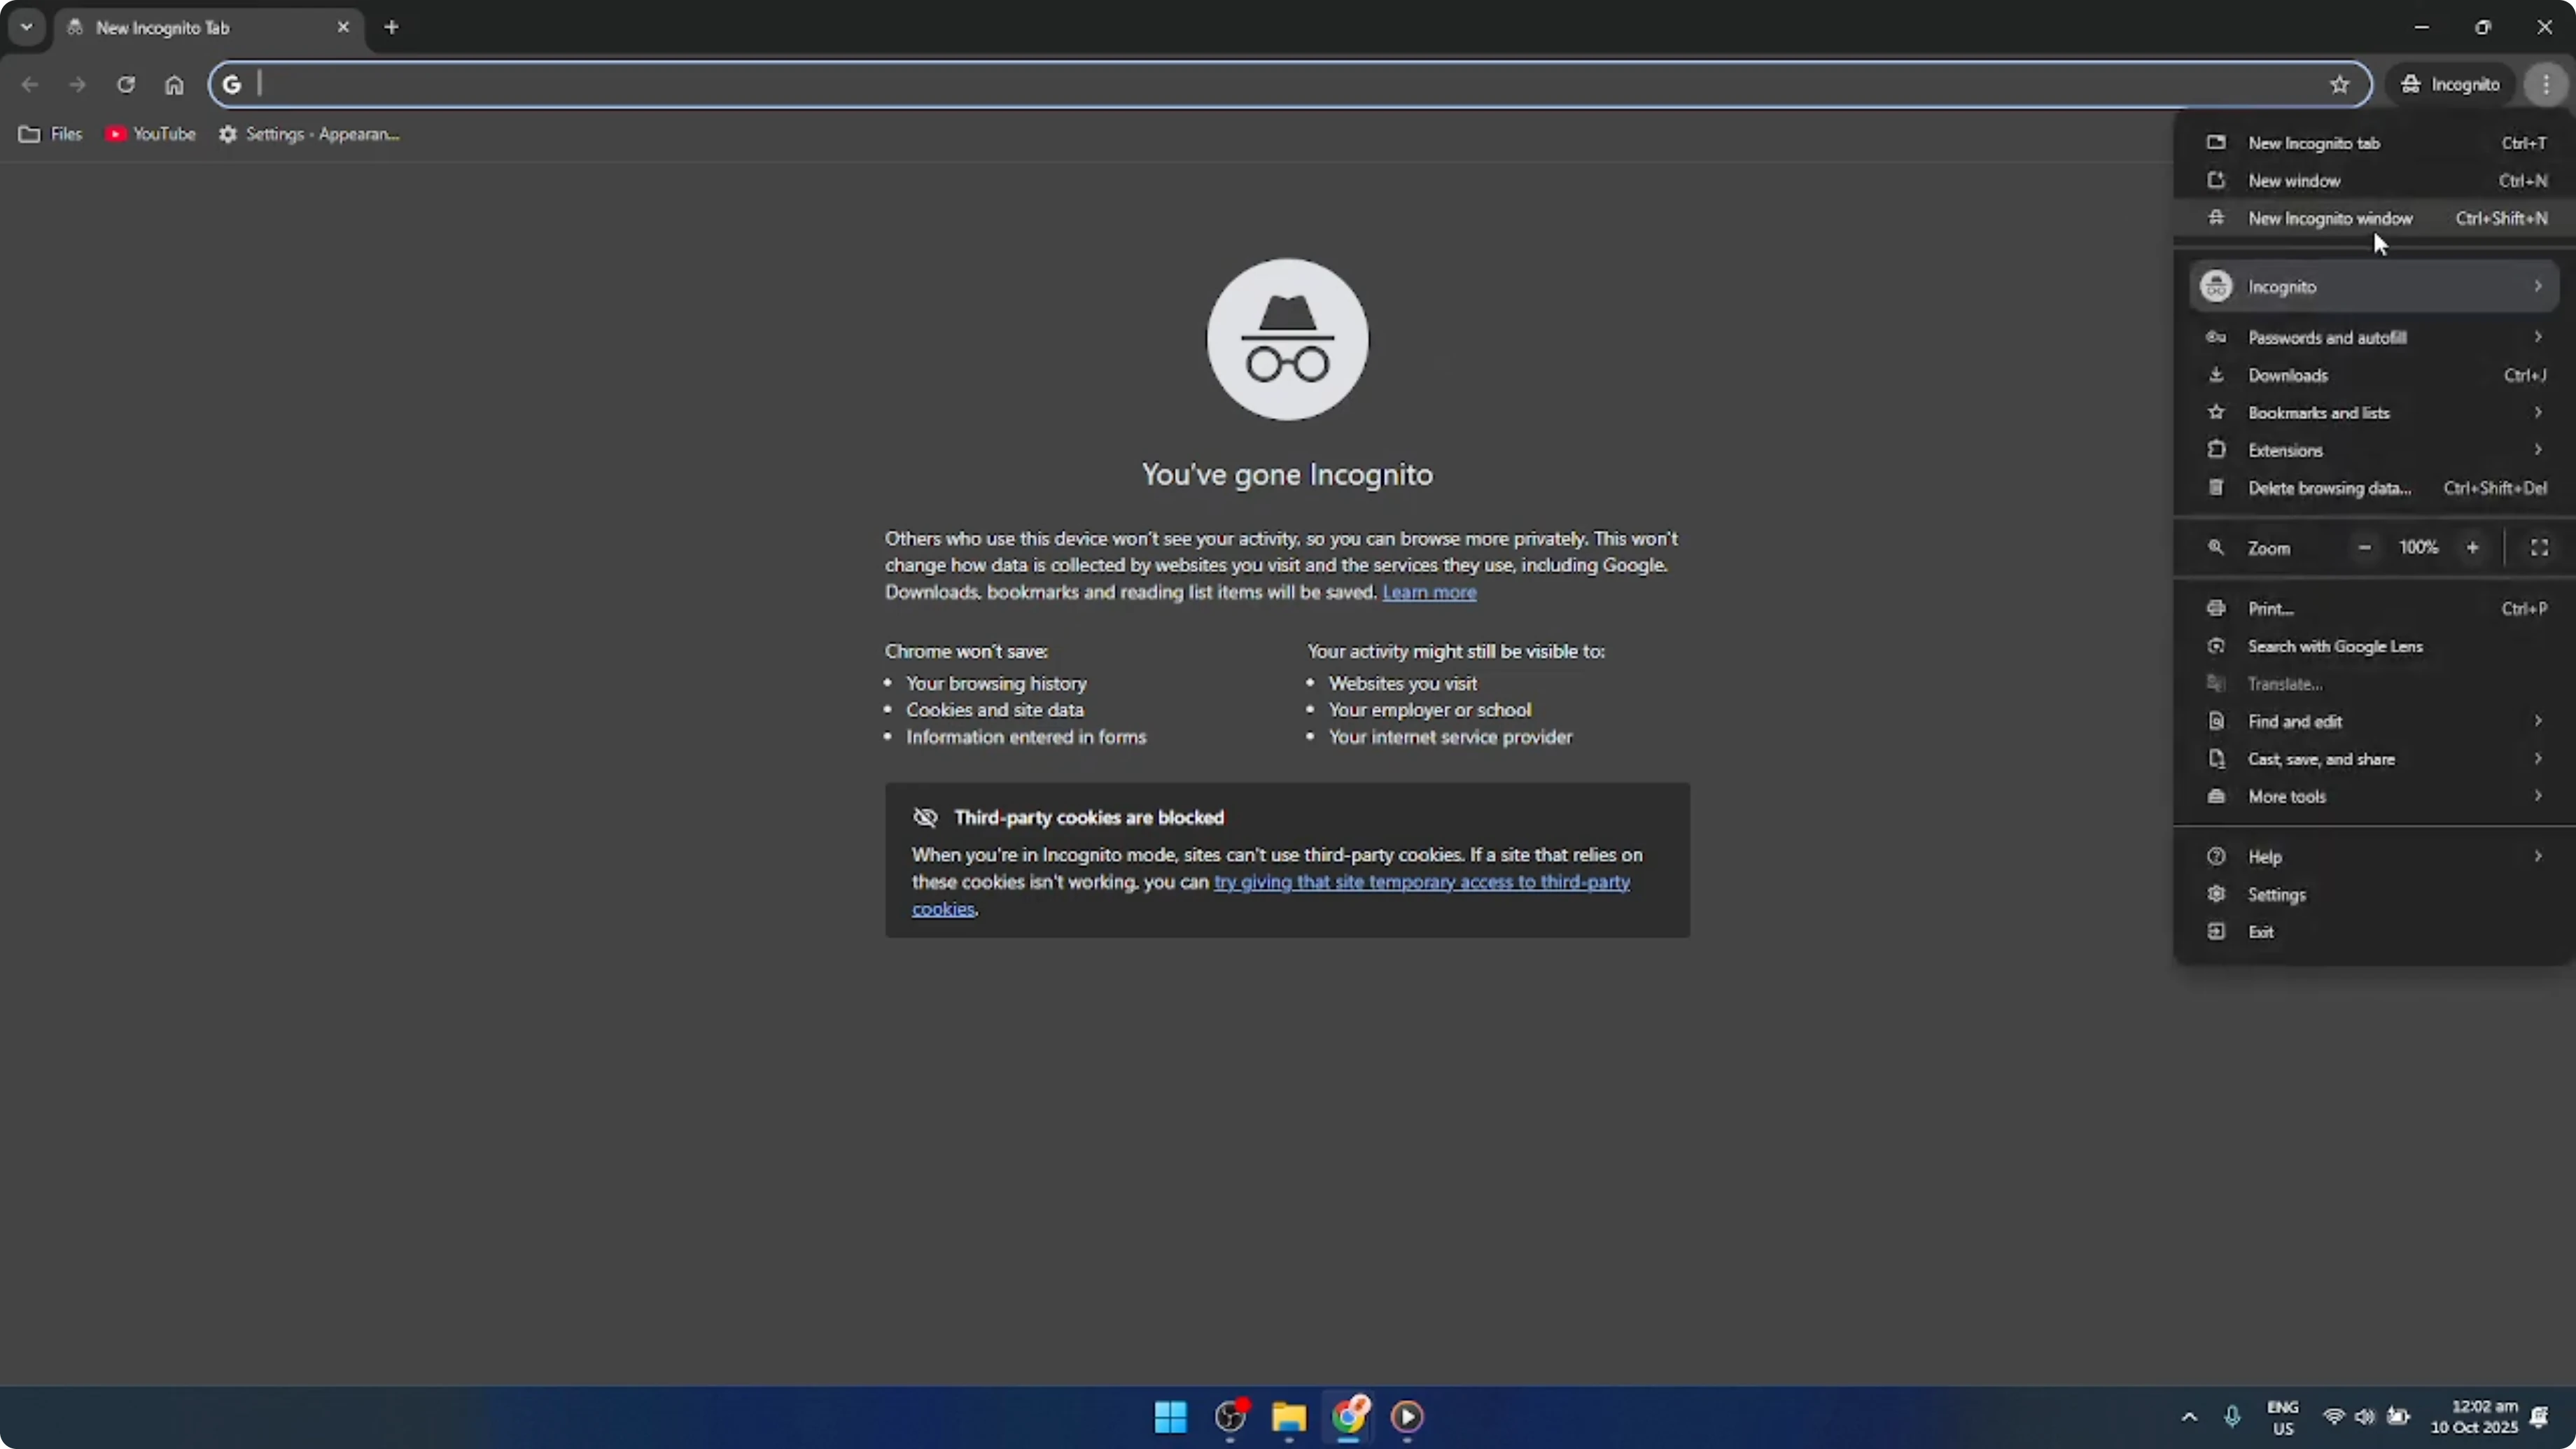The image size is (2576, 1449).
Task: Open File Explorer from the taskbar
Action: (x=1288, y=1417)
